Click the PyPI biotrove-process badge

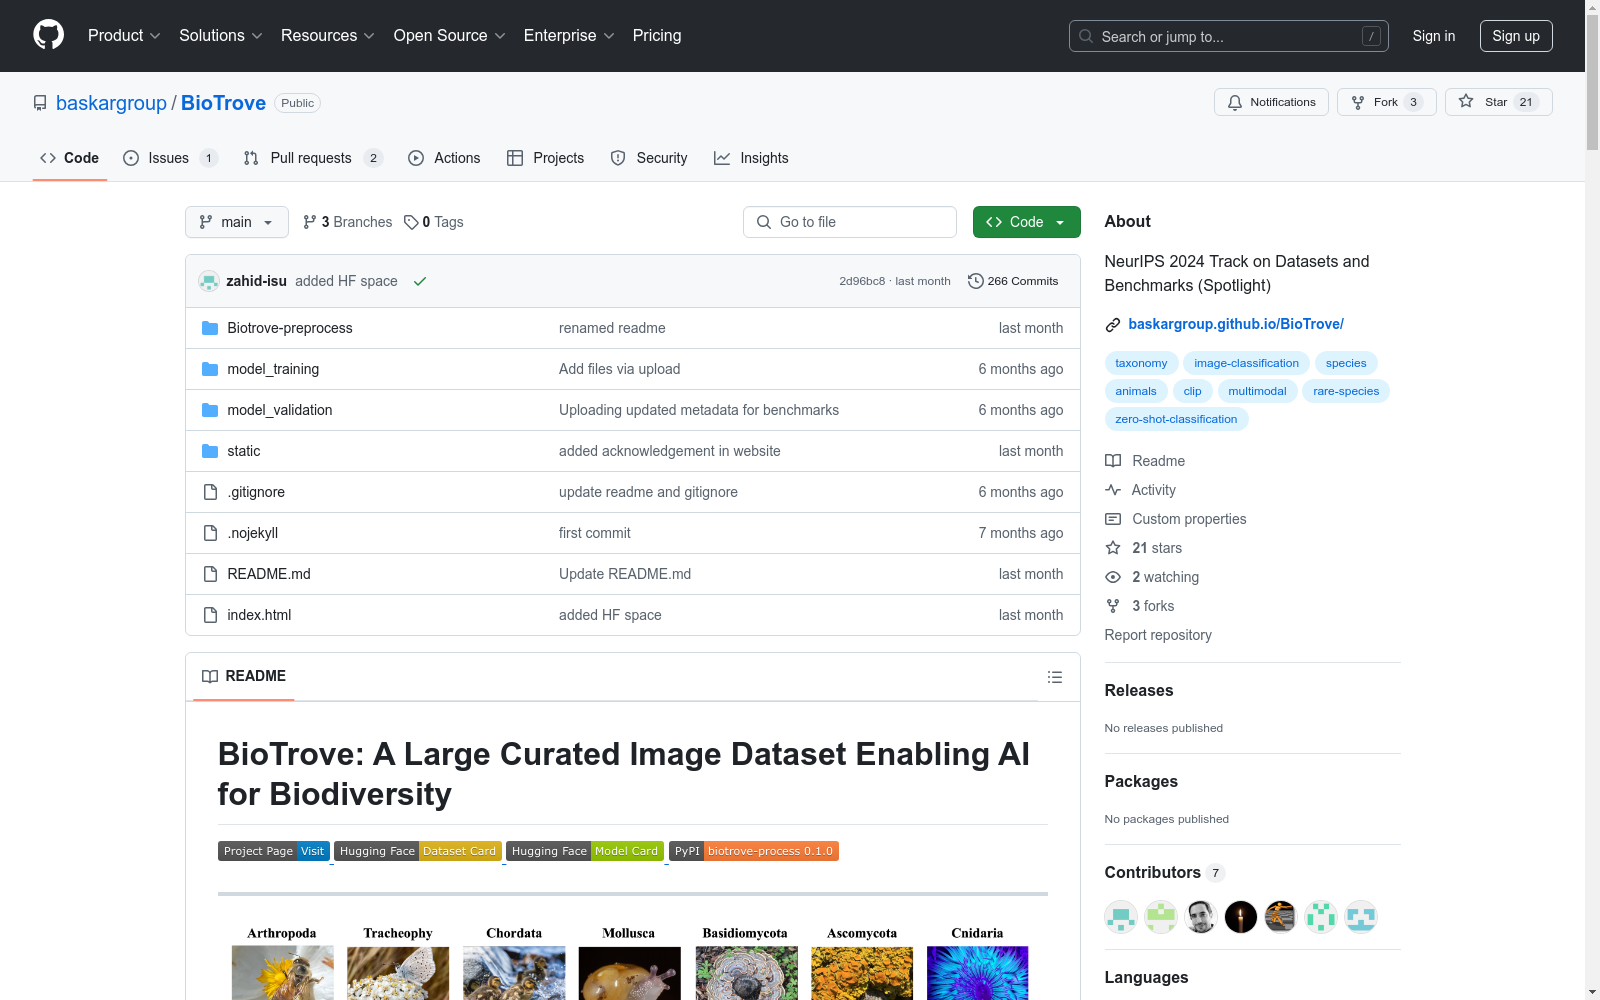(x=754, y=851)
